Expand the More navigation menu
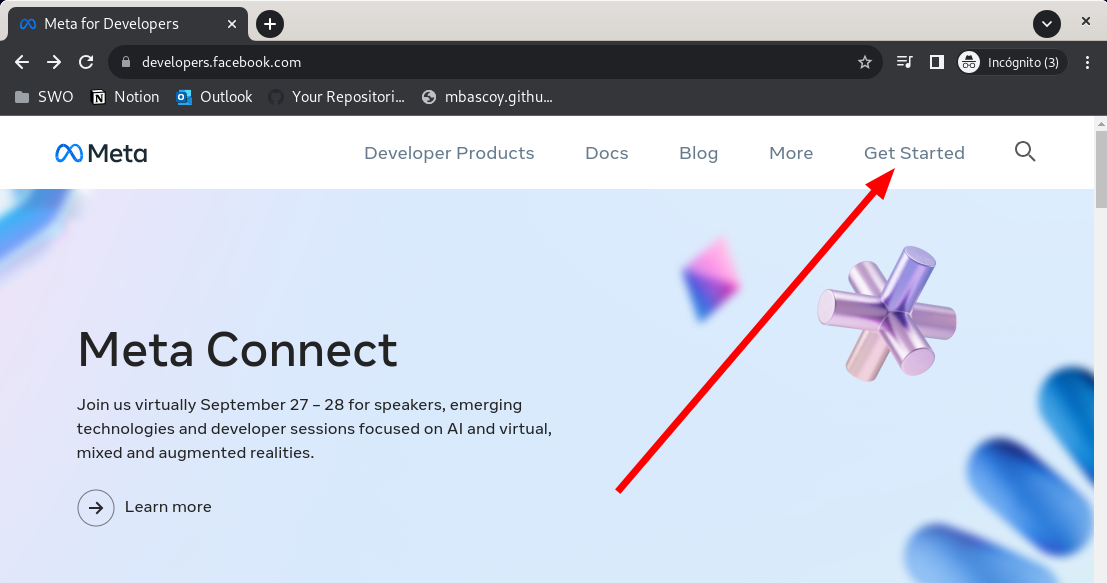Viewport: 1107px width, 583px height. click(x=791, y=153)
